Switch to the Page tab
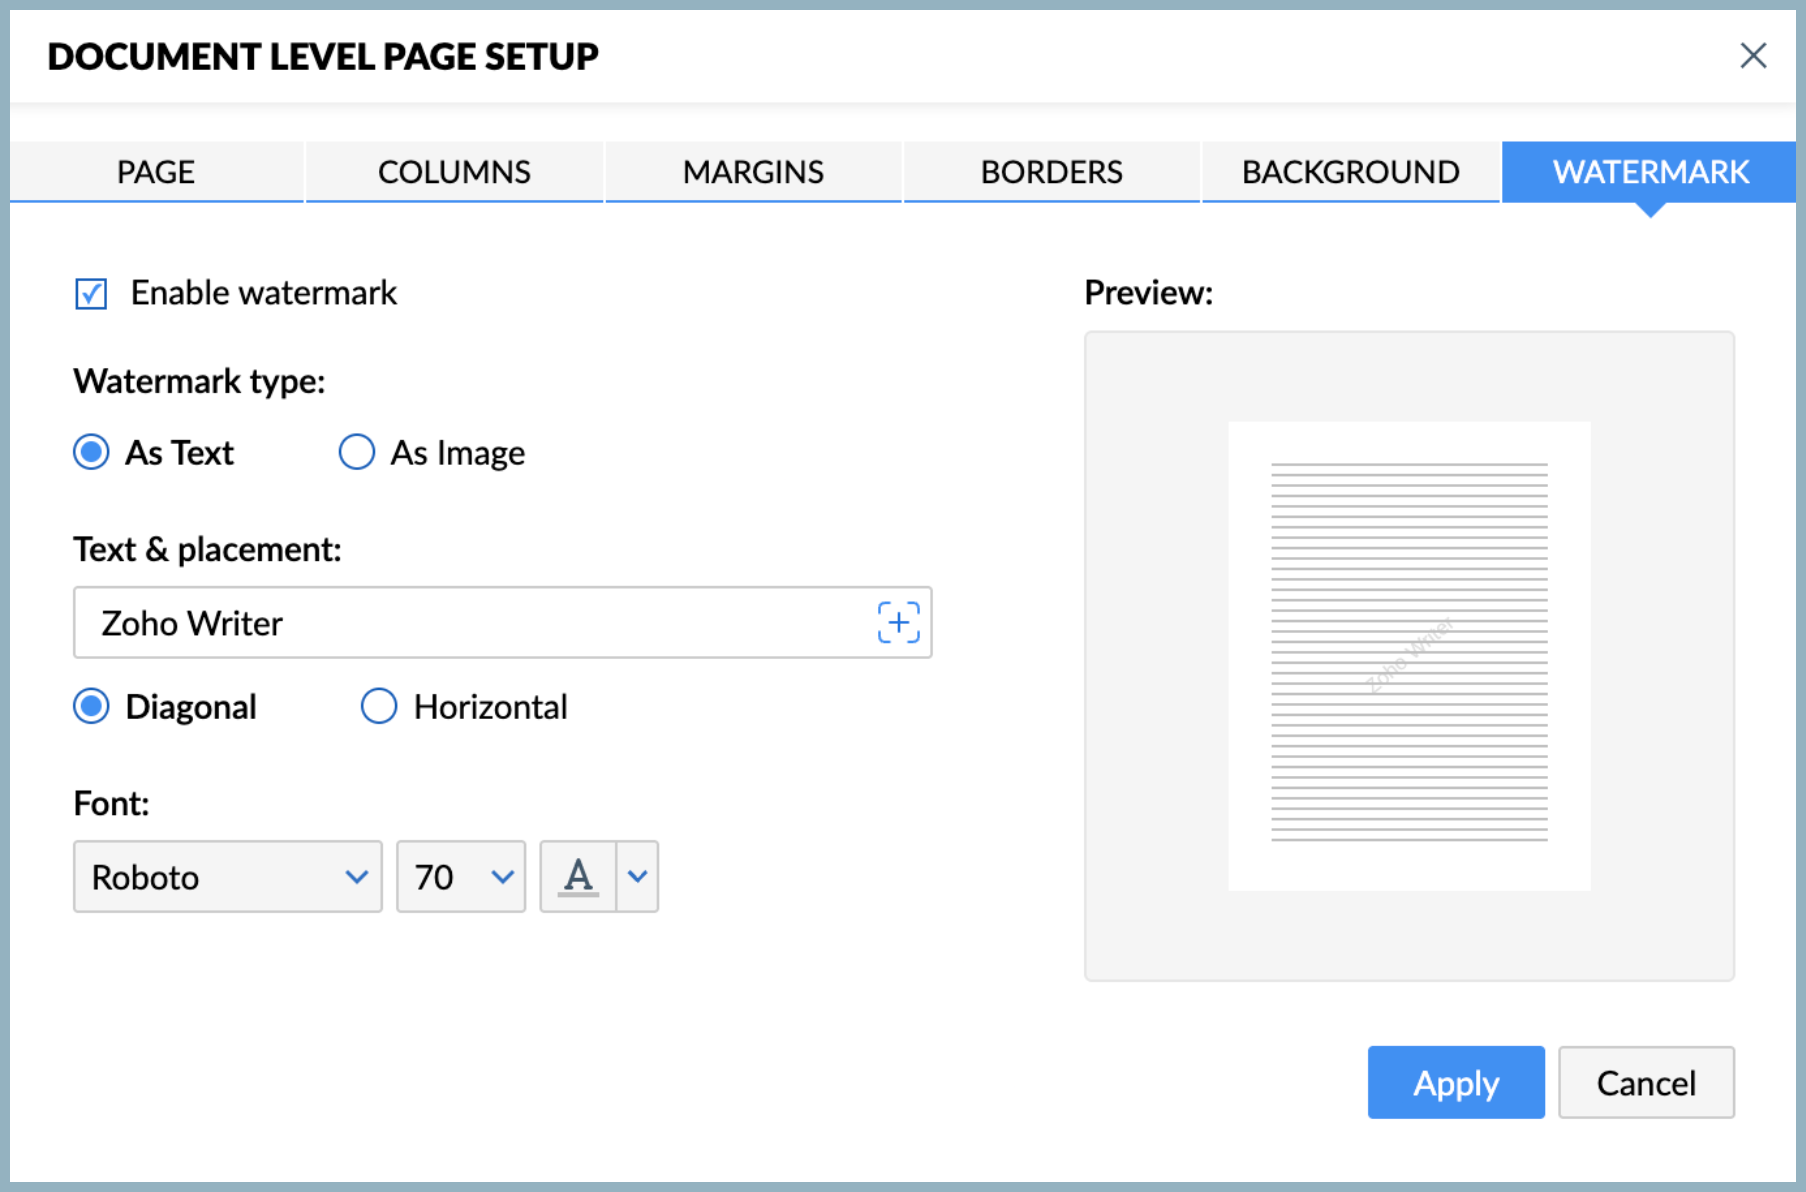 tap(156, 172)
